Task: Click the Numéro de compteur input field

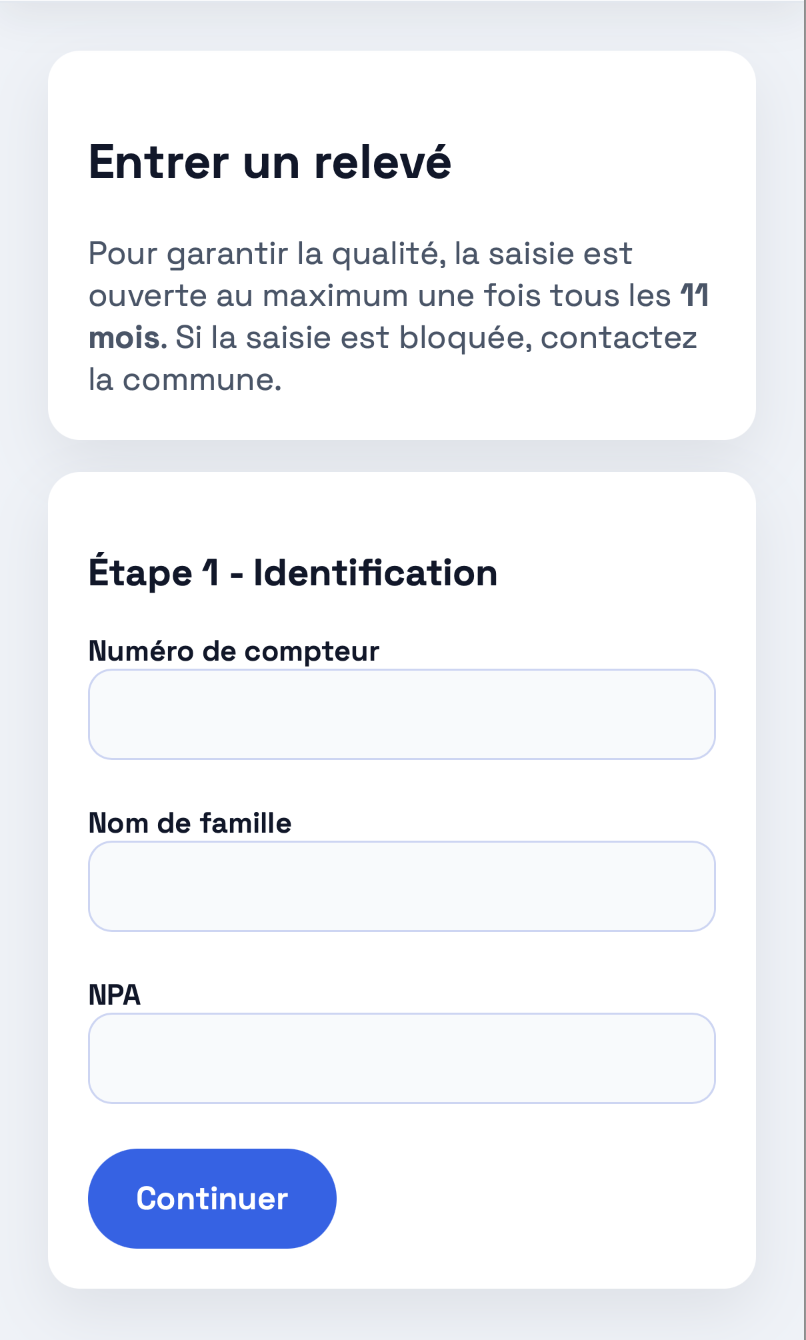Action: click(x=402, y=714)
